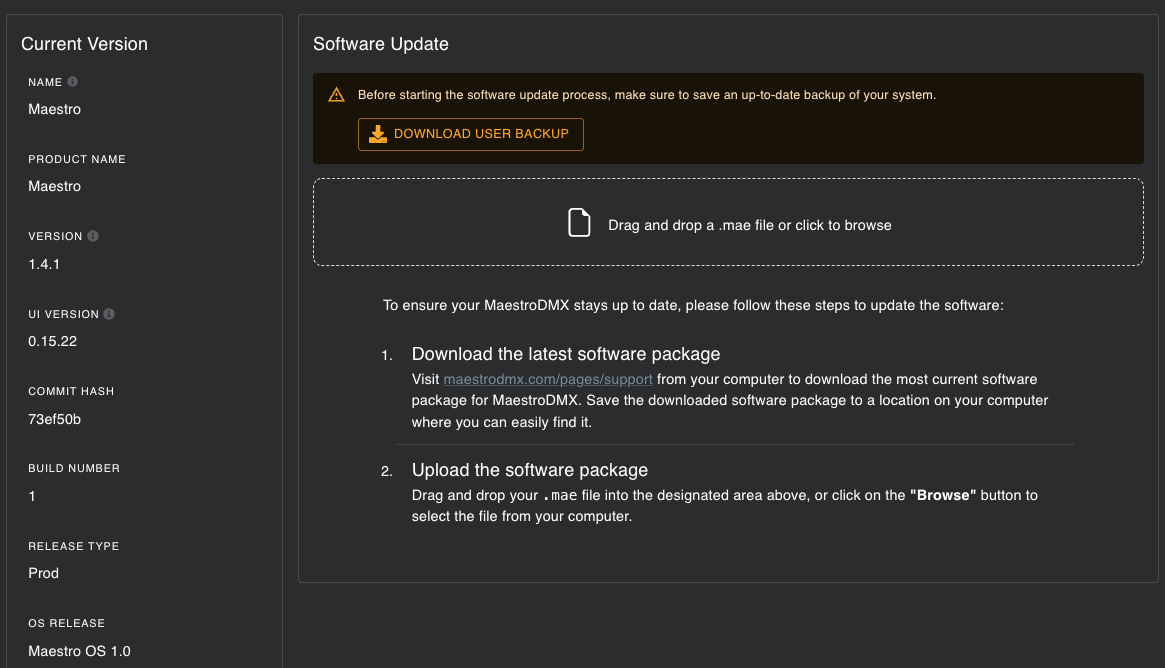Viewport: 1165px width, 668px height.
Task: Click the bold "Browse" text in instructions
Action: click(x=943, y=495)
